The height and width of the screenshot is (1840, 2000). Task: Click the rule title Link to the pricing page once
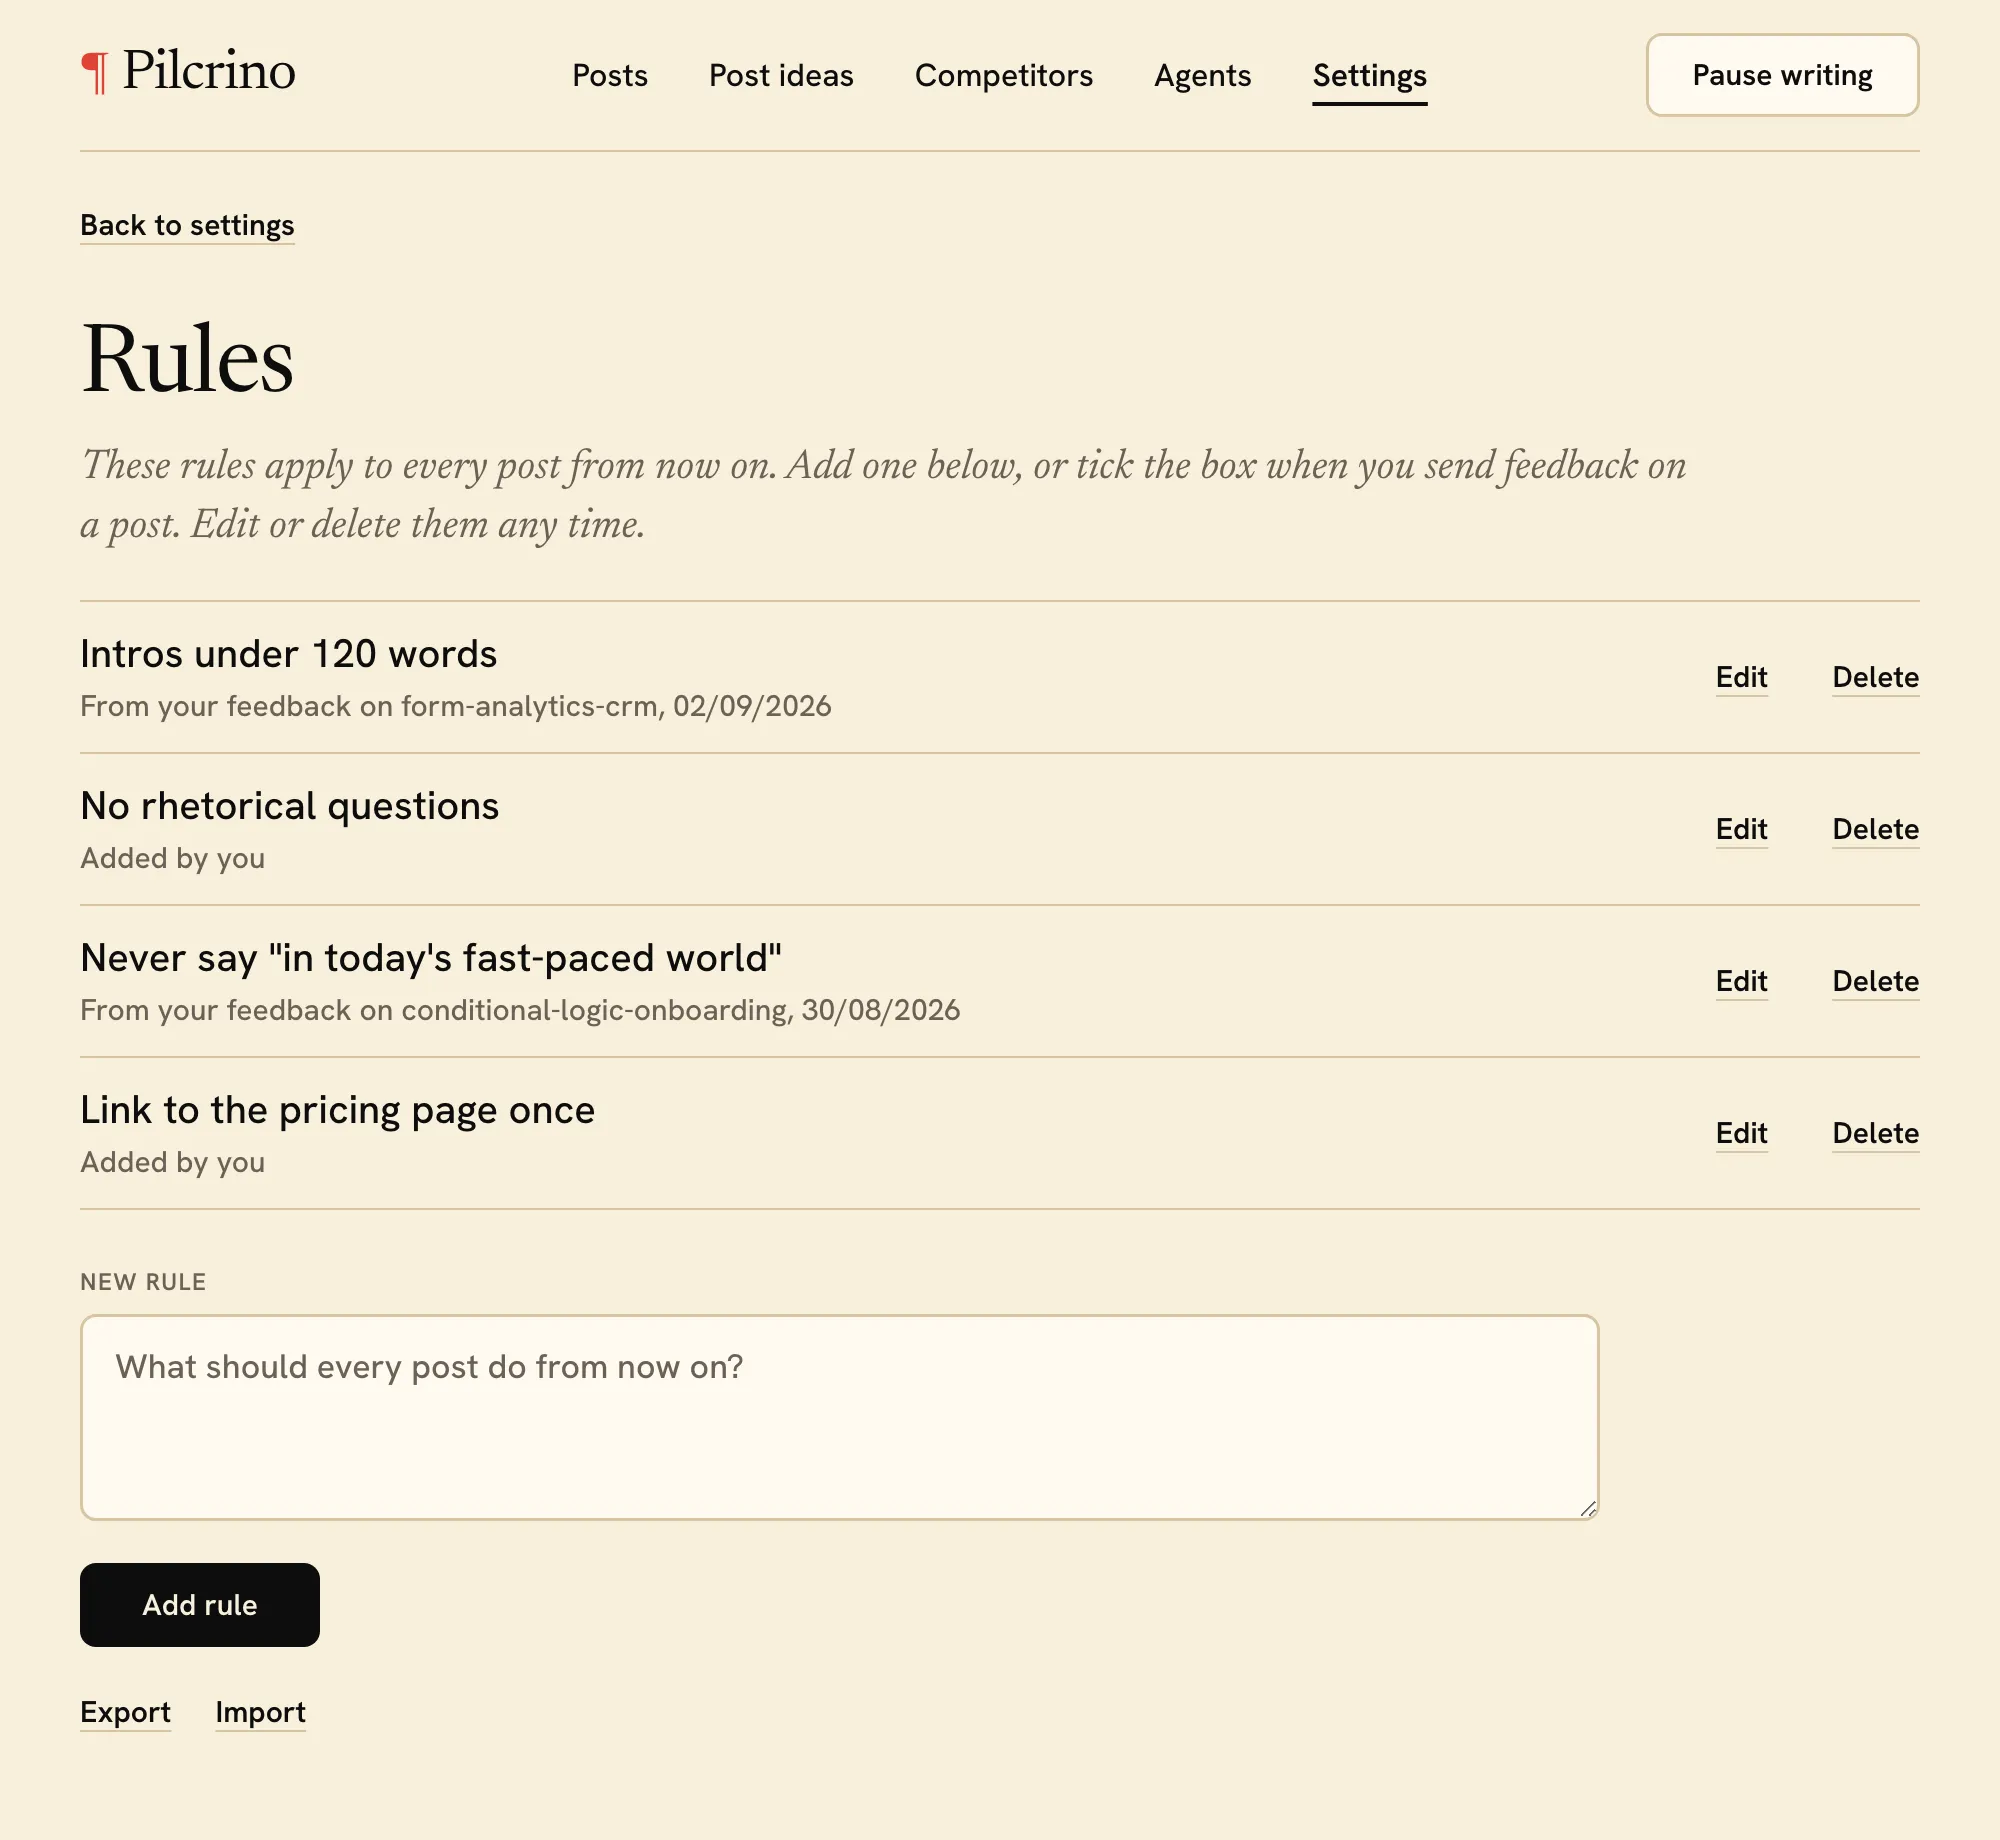tap(338, 1110)
